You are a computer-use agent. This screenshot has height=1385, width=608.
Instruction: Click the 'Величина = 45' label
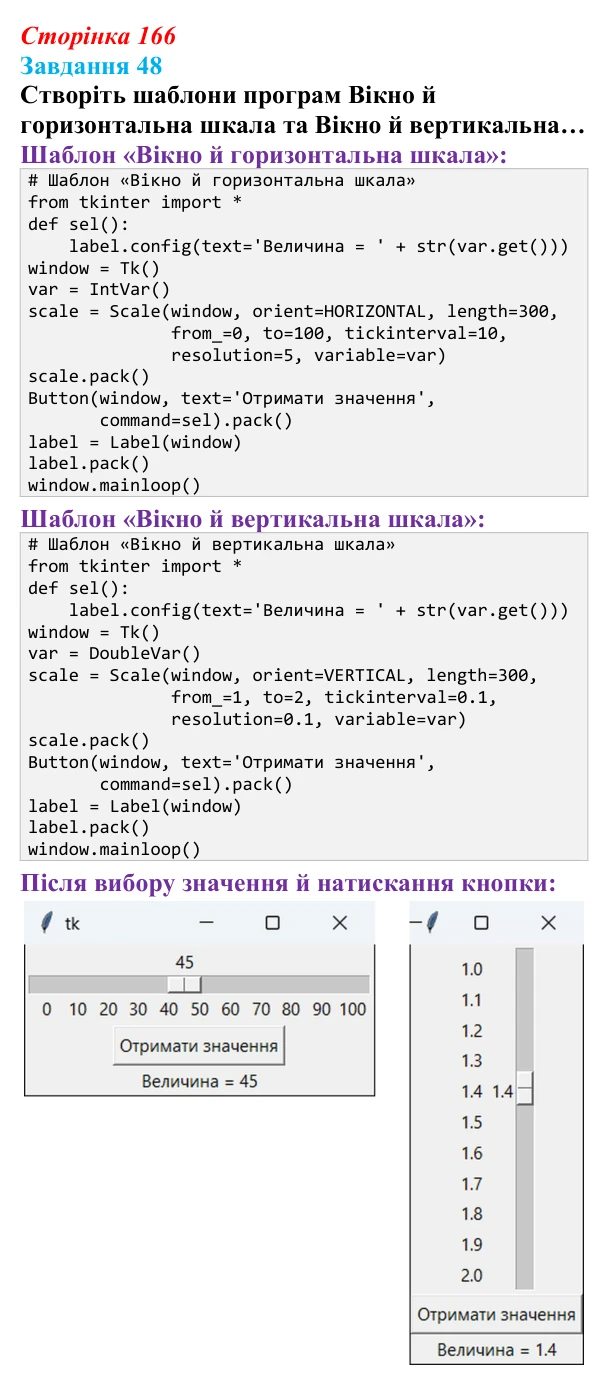[x=199, y=1081]
